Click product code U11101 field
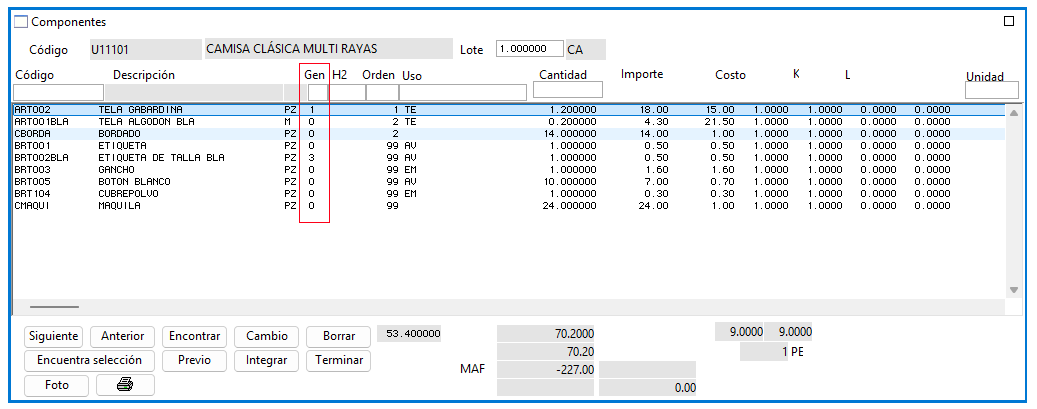Viewport: 1037px width, 409px height. [145, 49]
